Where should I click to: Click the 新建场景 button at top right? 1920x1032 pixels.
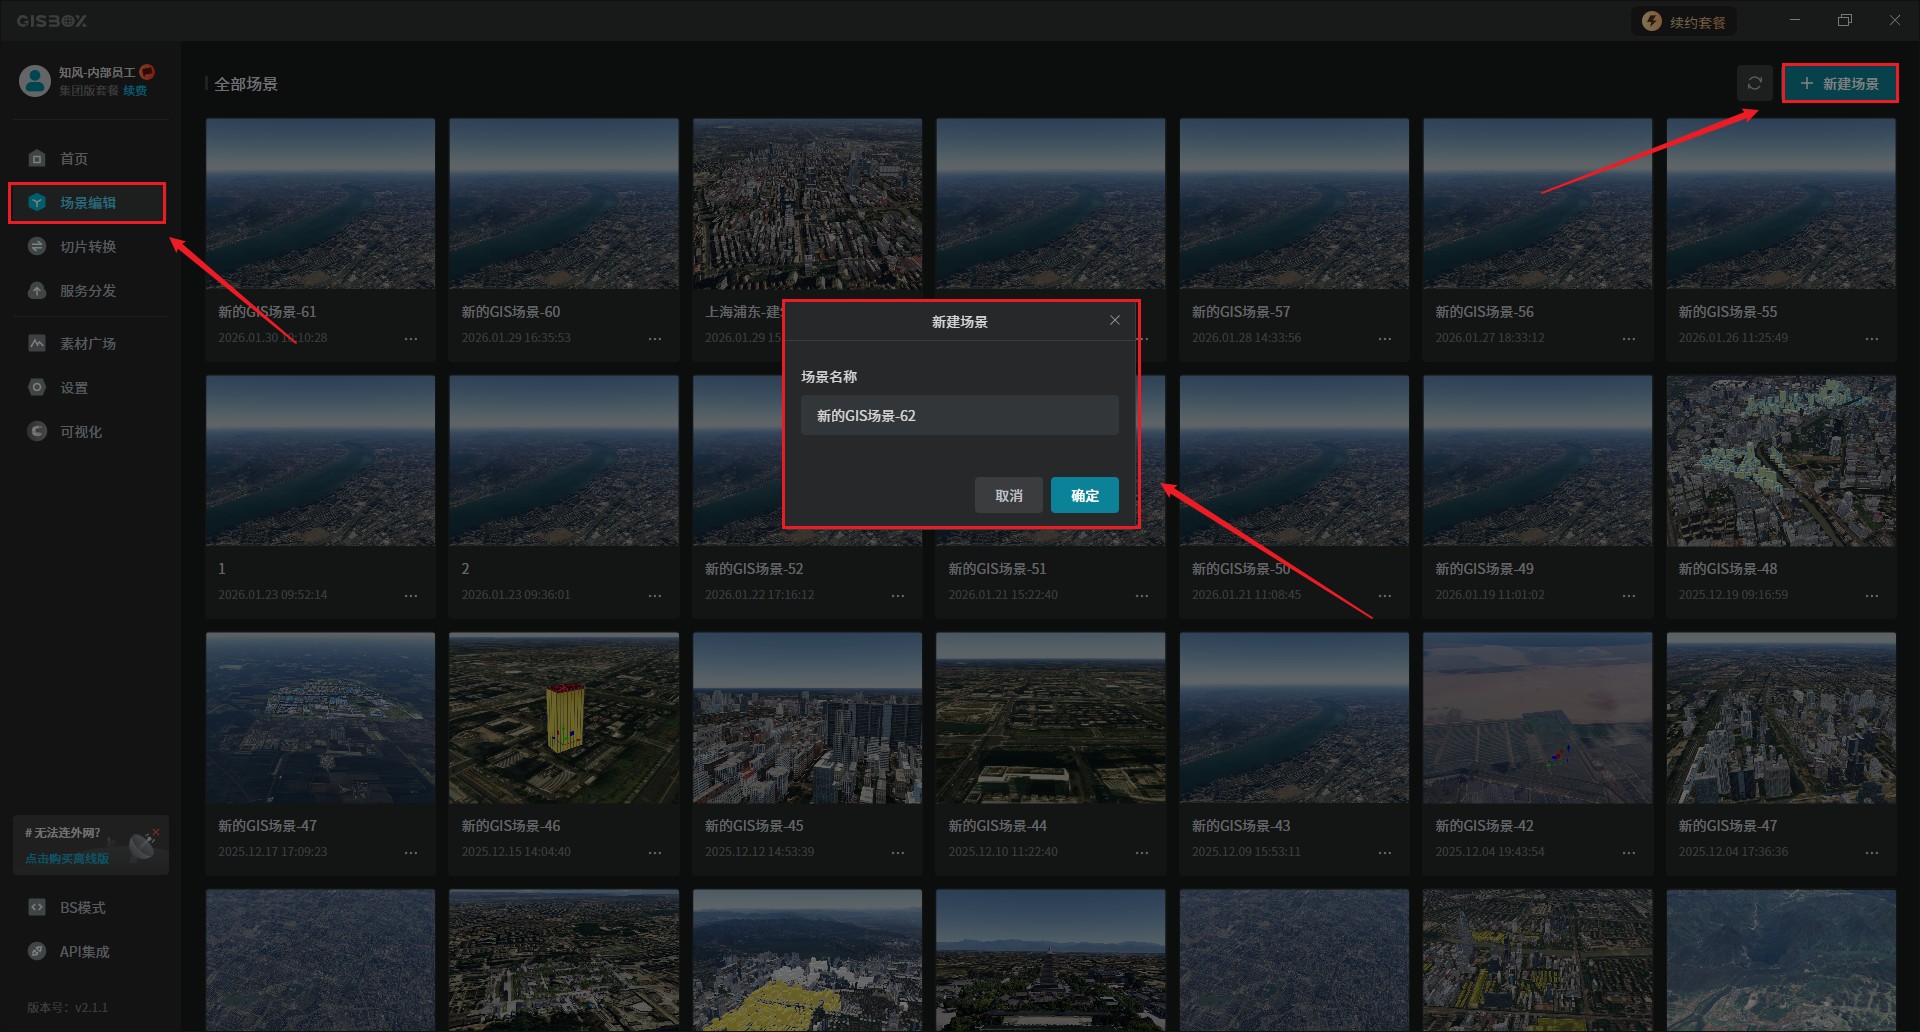click(x=1839, y=83)
